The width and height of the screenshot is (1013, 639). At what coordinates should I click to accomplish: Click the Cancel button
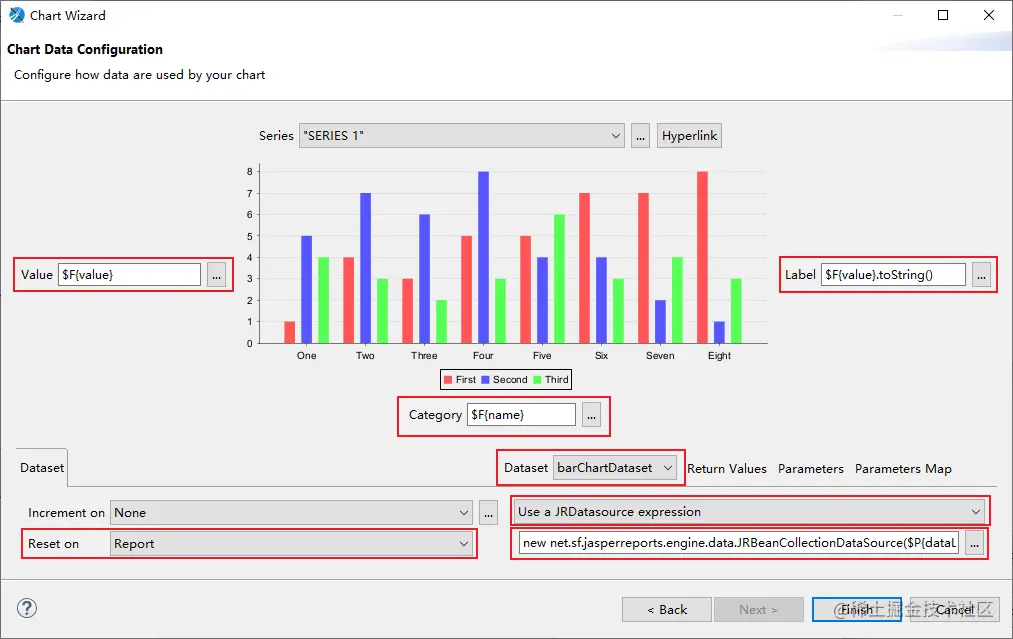click(954, 609)
